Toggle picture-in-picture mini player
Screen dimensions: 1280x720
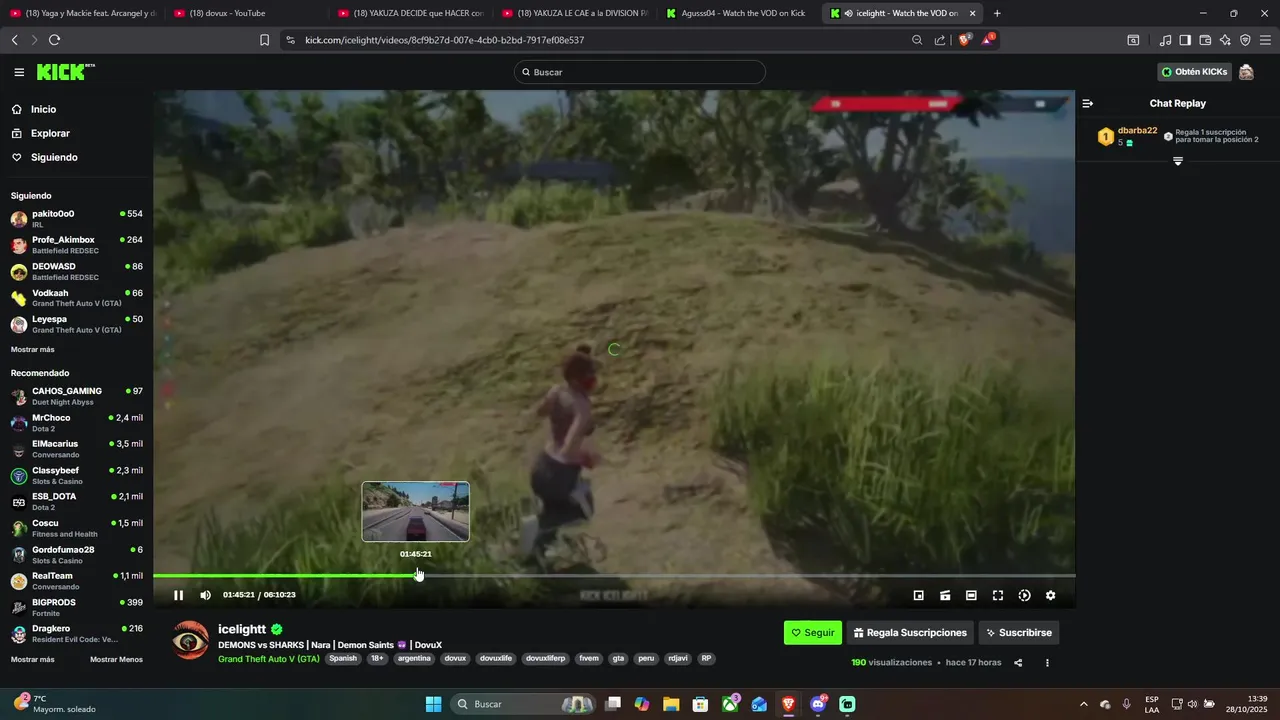[x=919, y=595]
